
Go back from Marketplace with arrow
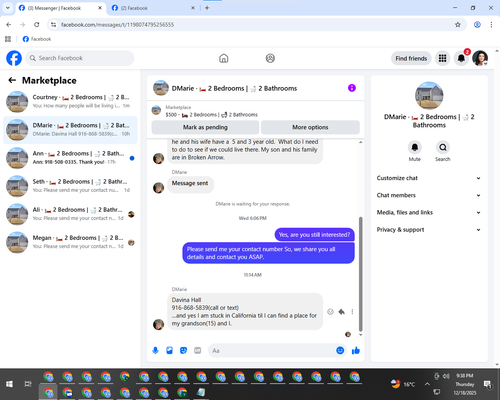pyautogui.click(x=12, y=80)
